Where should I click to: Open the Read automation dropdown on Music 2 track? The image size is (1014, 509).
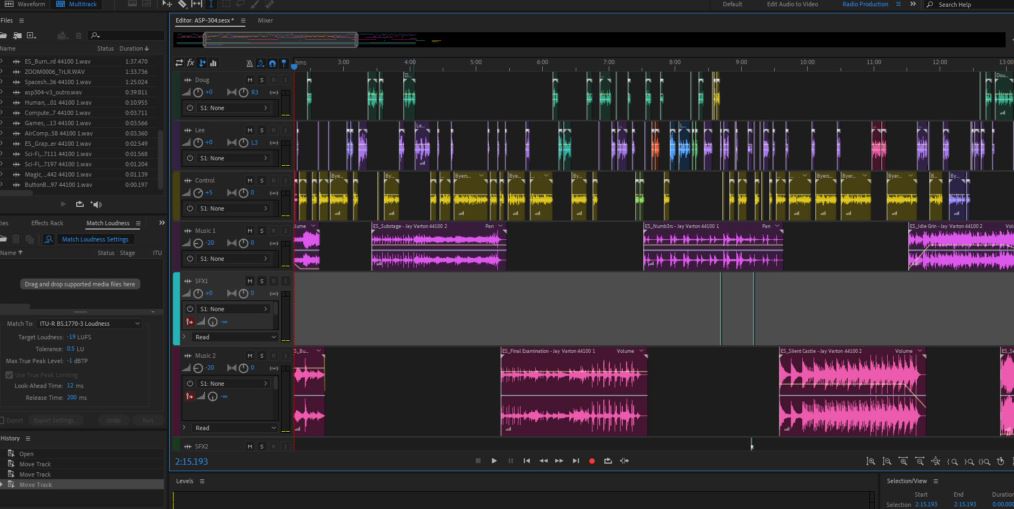coord(234,428)
